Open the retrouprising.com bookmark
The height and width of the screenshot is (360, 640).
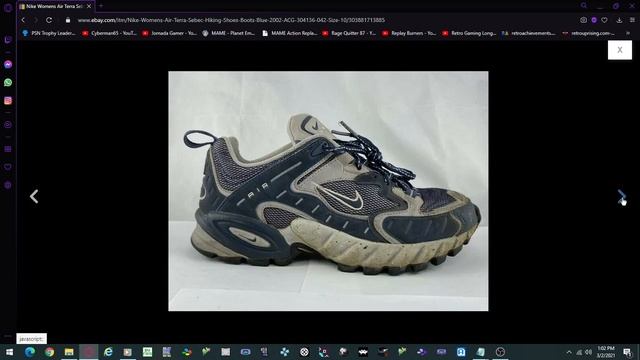[589, 33]
